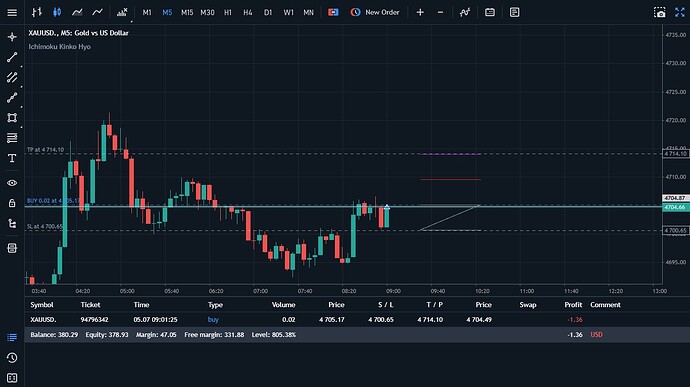Click the BUY 0.02 order line label
This screenshot has height=387, width=690.
[53, 200]
